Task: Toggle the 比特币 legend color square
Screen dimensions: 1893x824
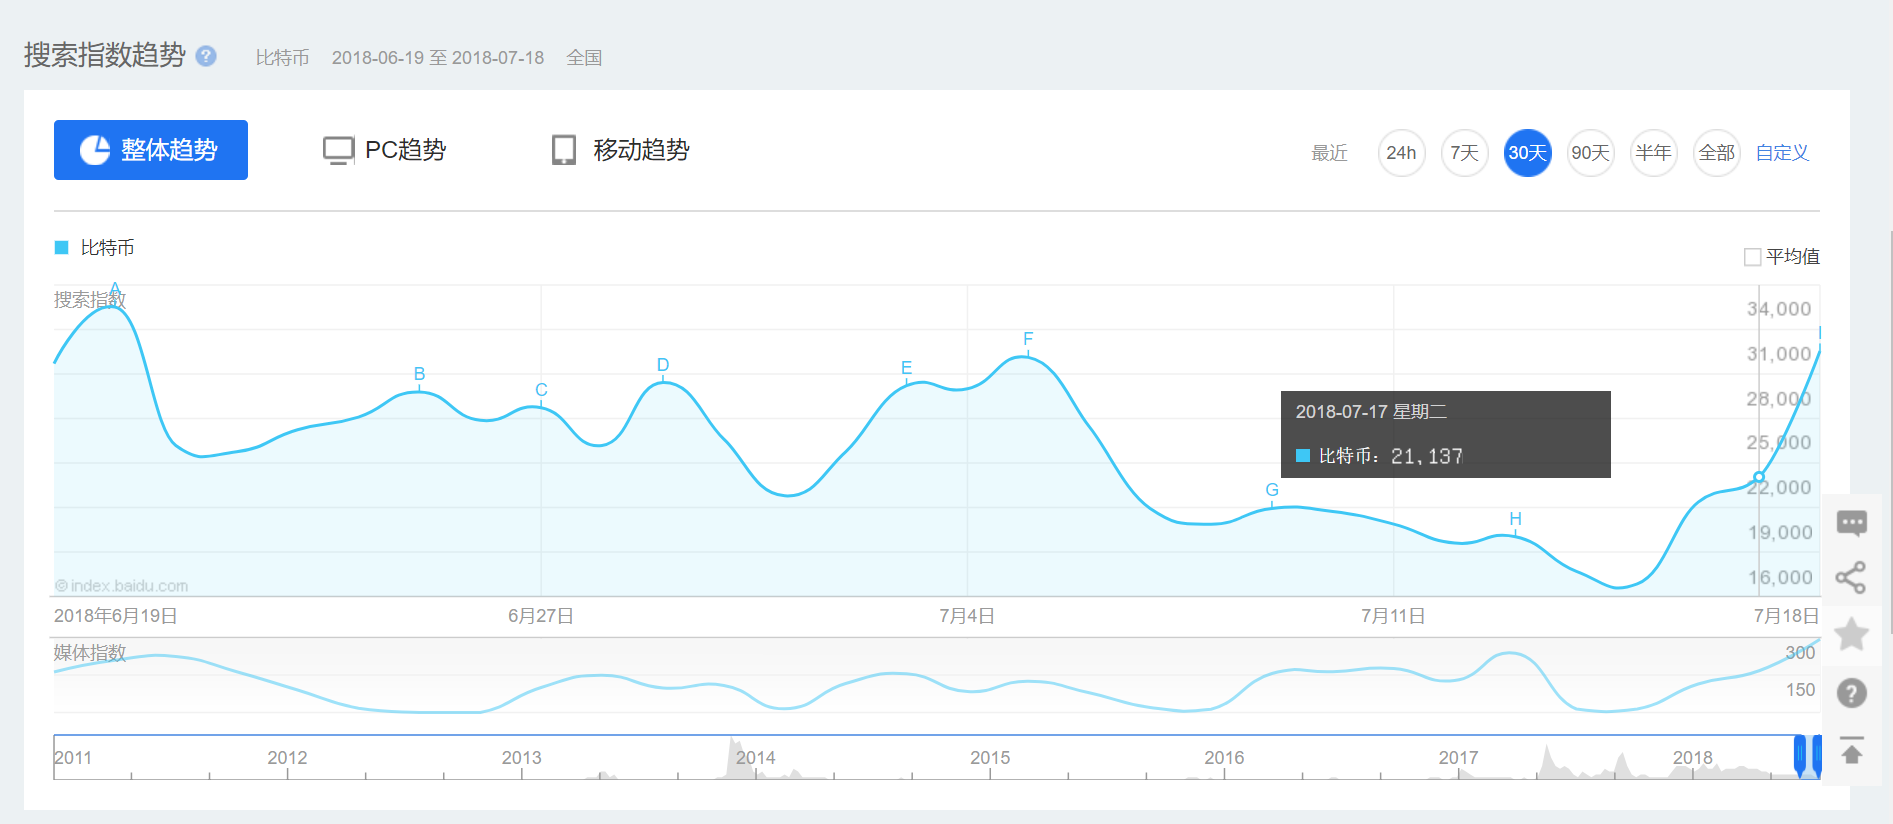Action: 61,247
